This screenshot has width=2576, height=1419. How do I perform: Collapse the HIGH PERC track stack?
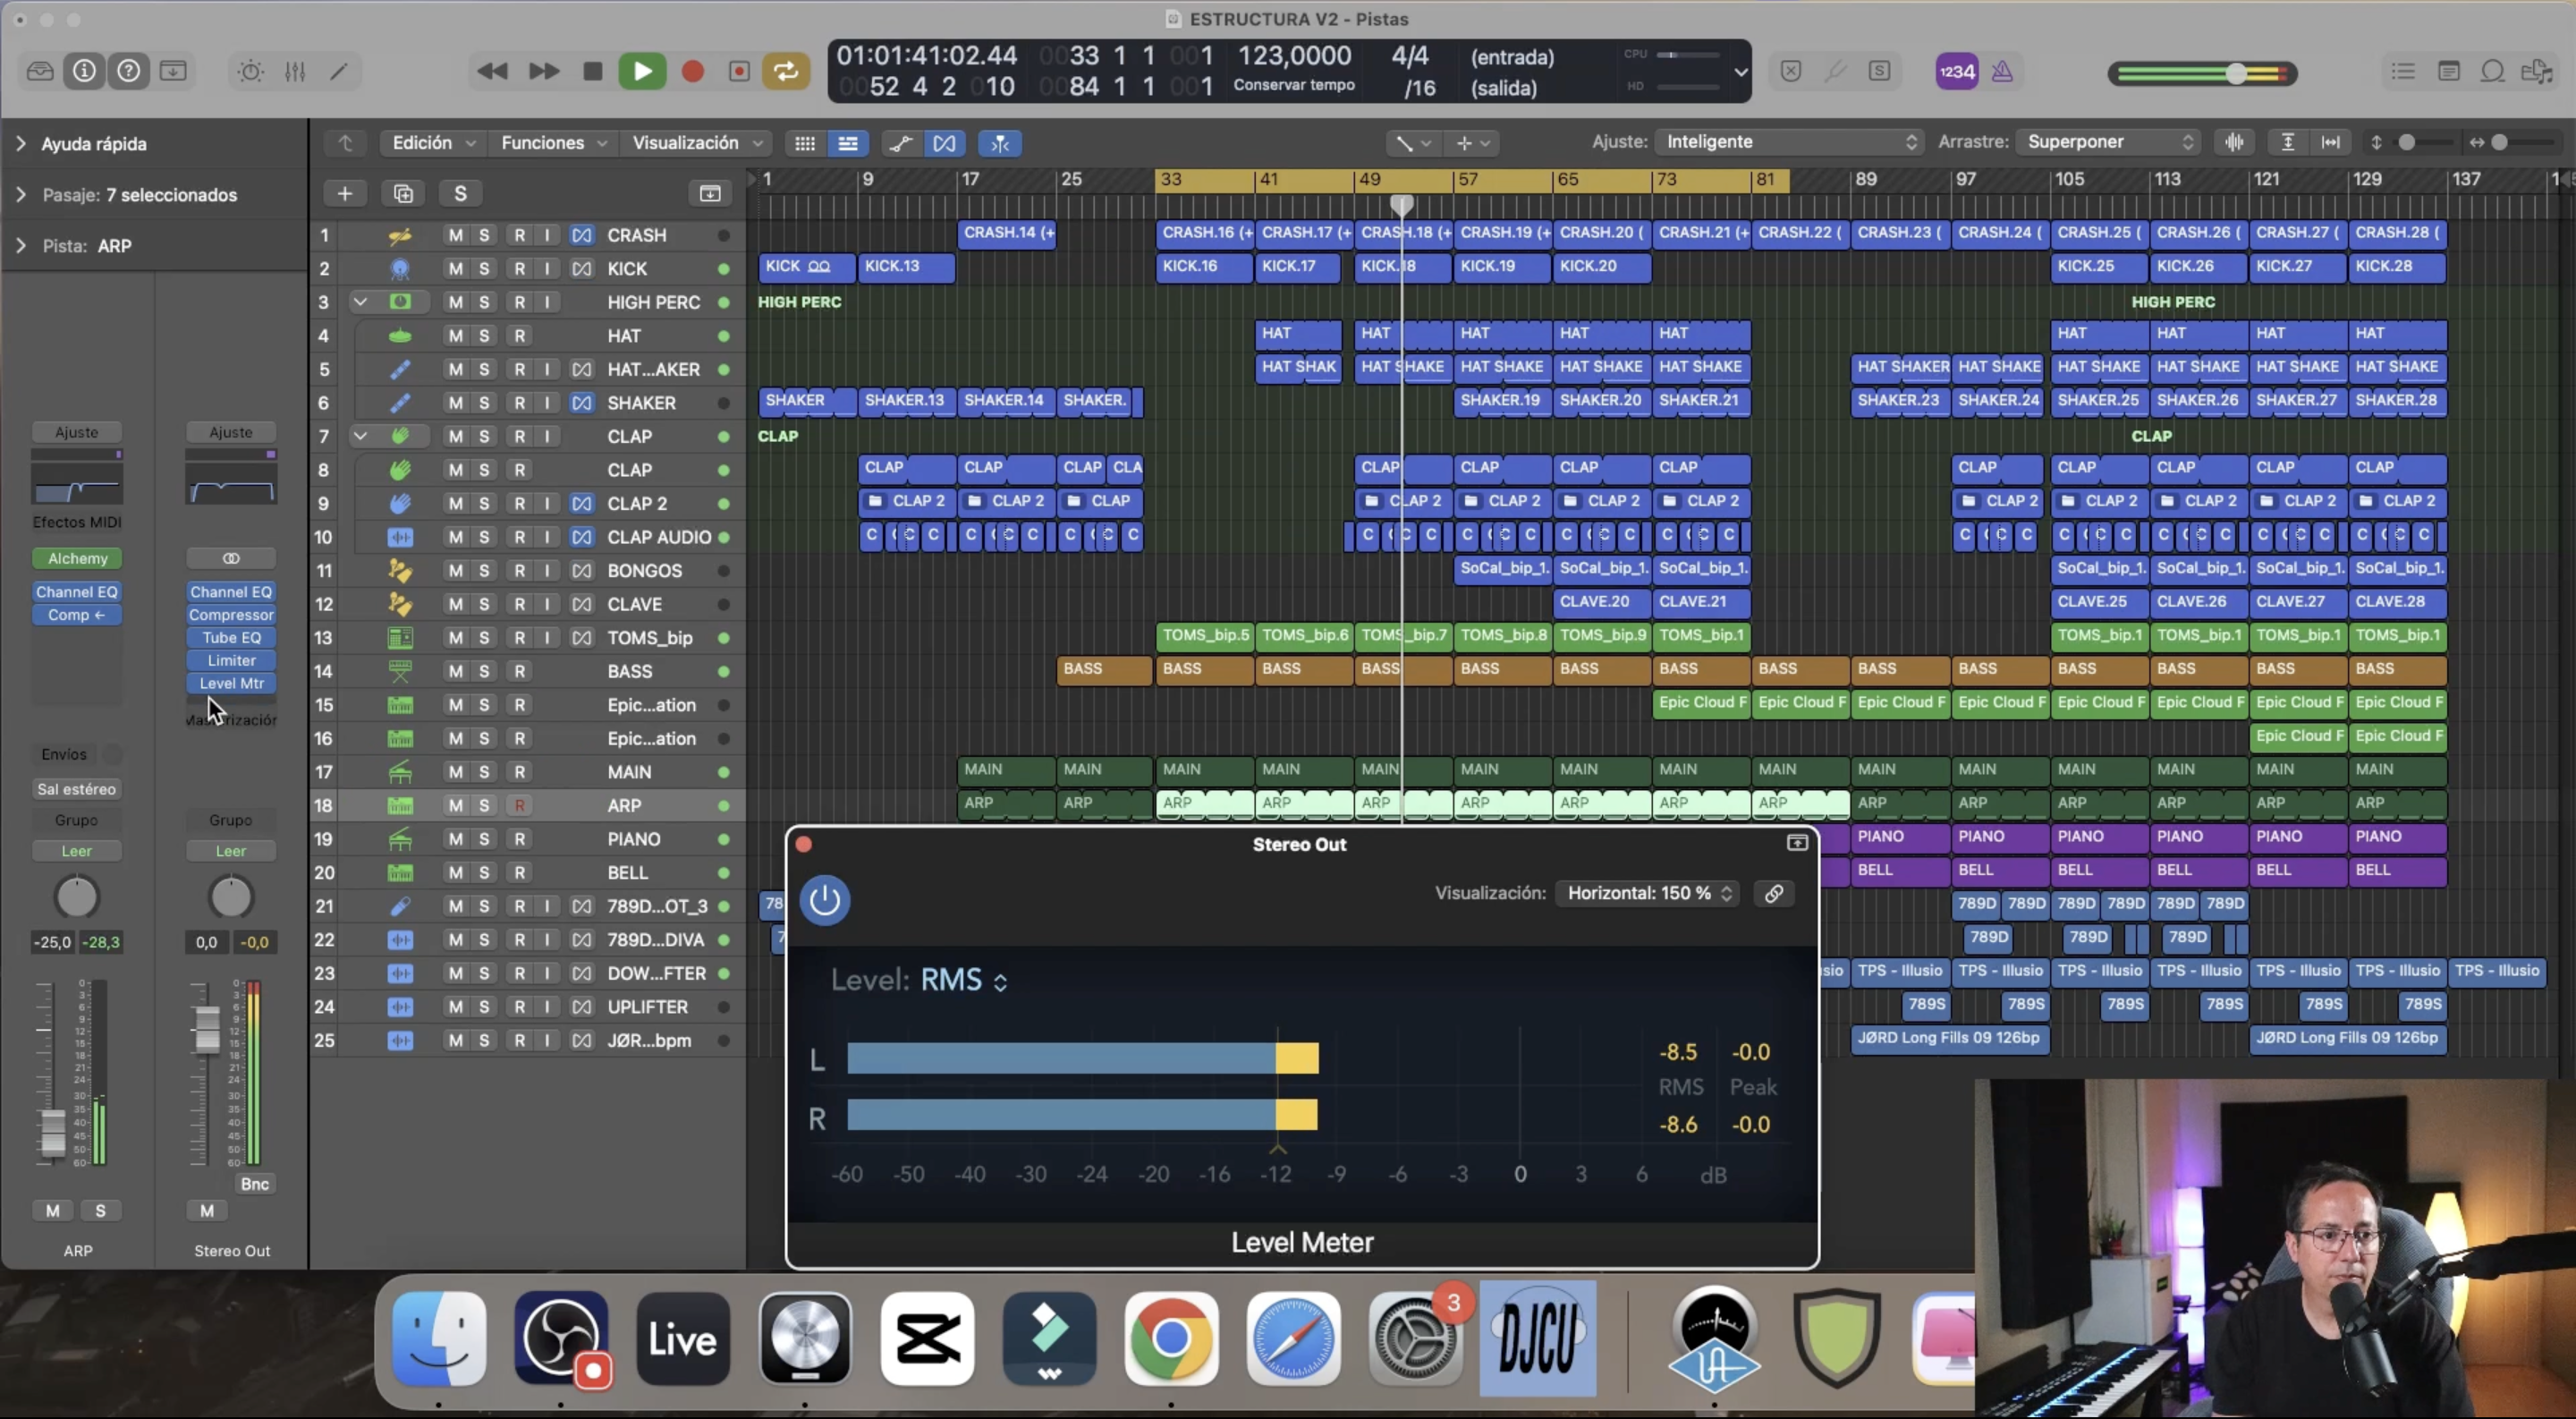point(360,302)
